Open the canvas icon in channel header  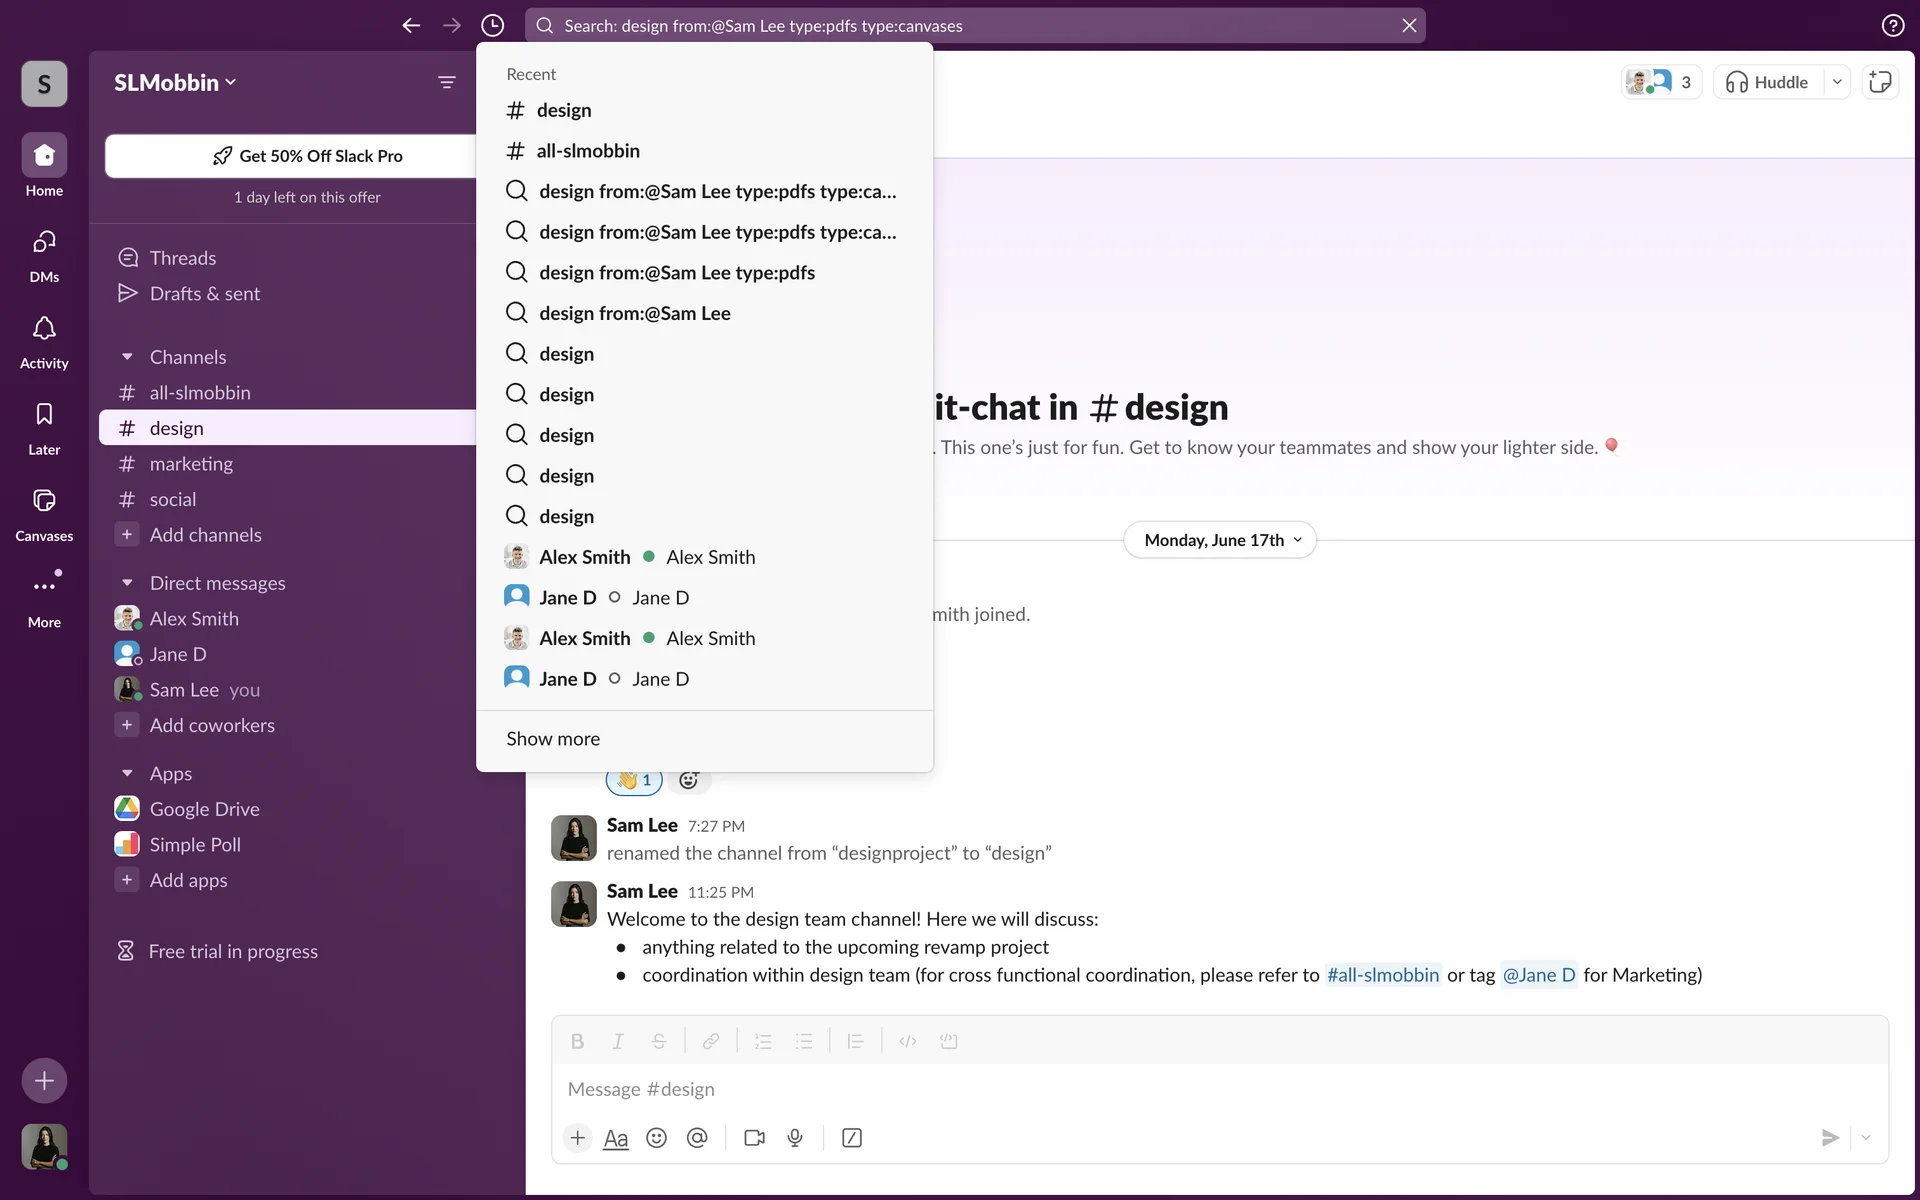coord(1880,82)
